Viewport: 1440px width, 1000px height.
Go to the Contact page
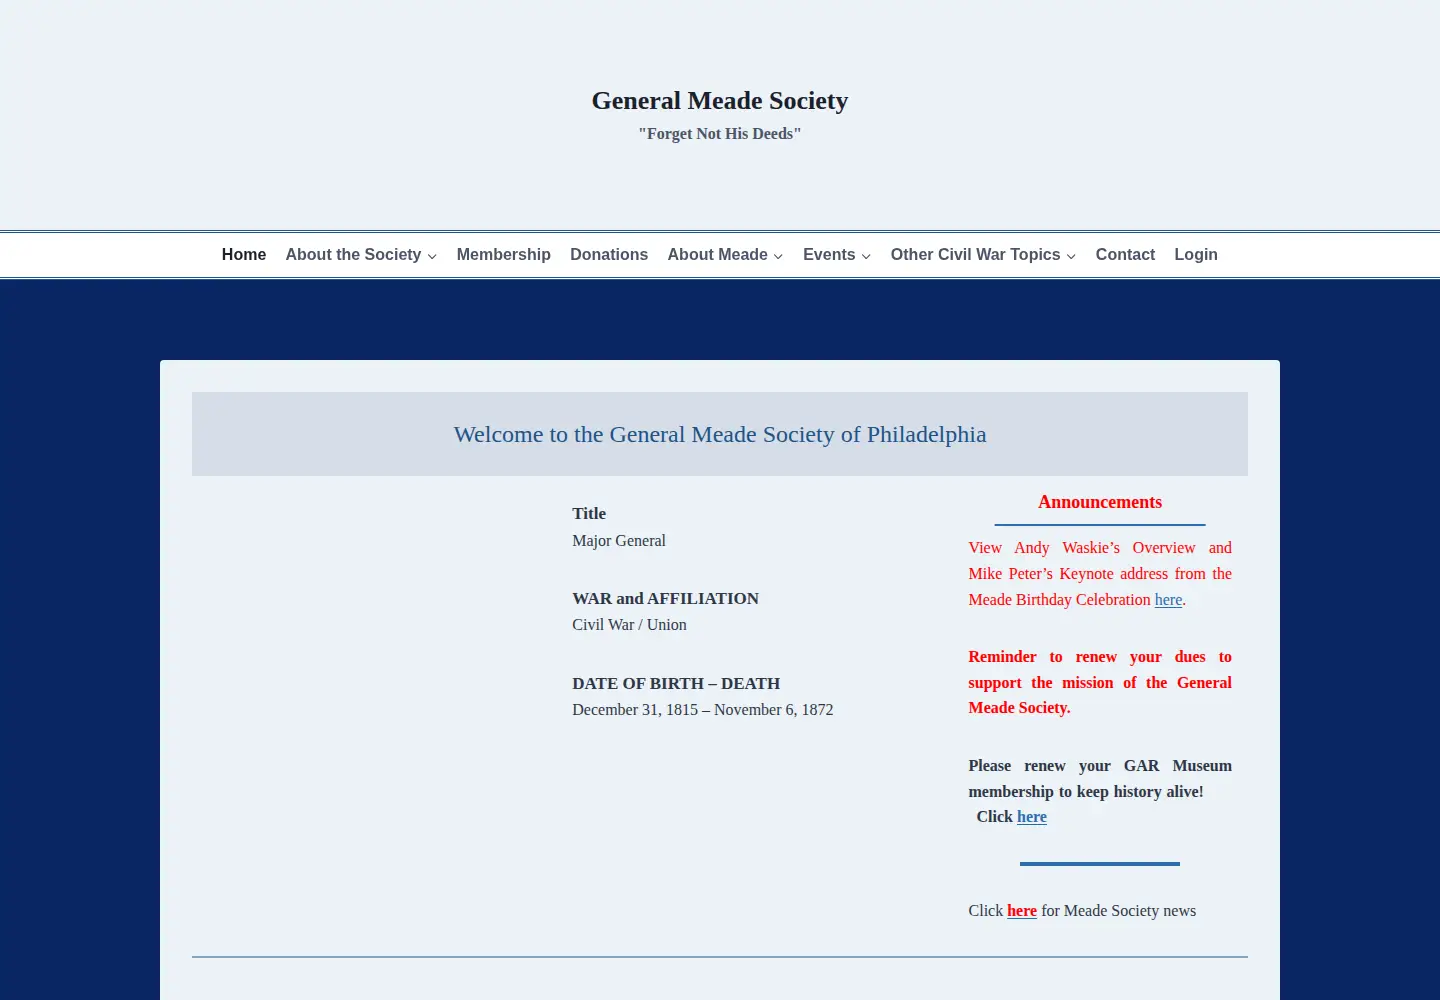tap(1125, 255)
